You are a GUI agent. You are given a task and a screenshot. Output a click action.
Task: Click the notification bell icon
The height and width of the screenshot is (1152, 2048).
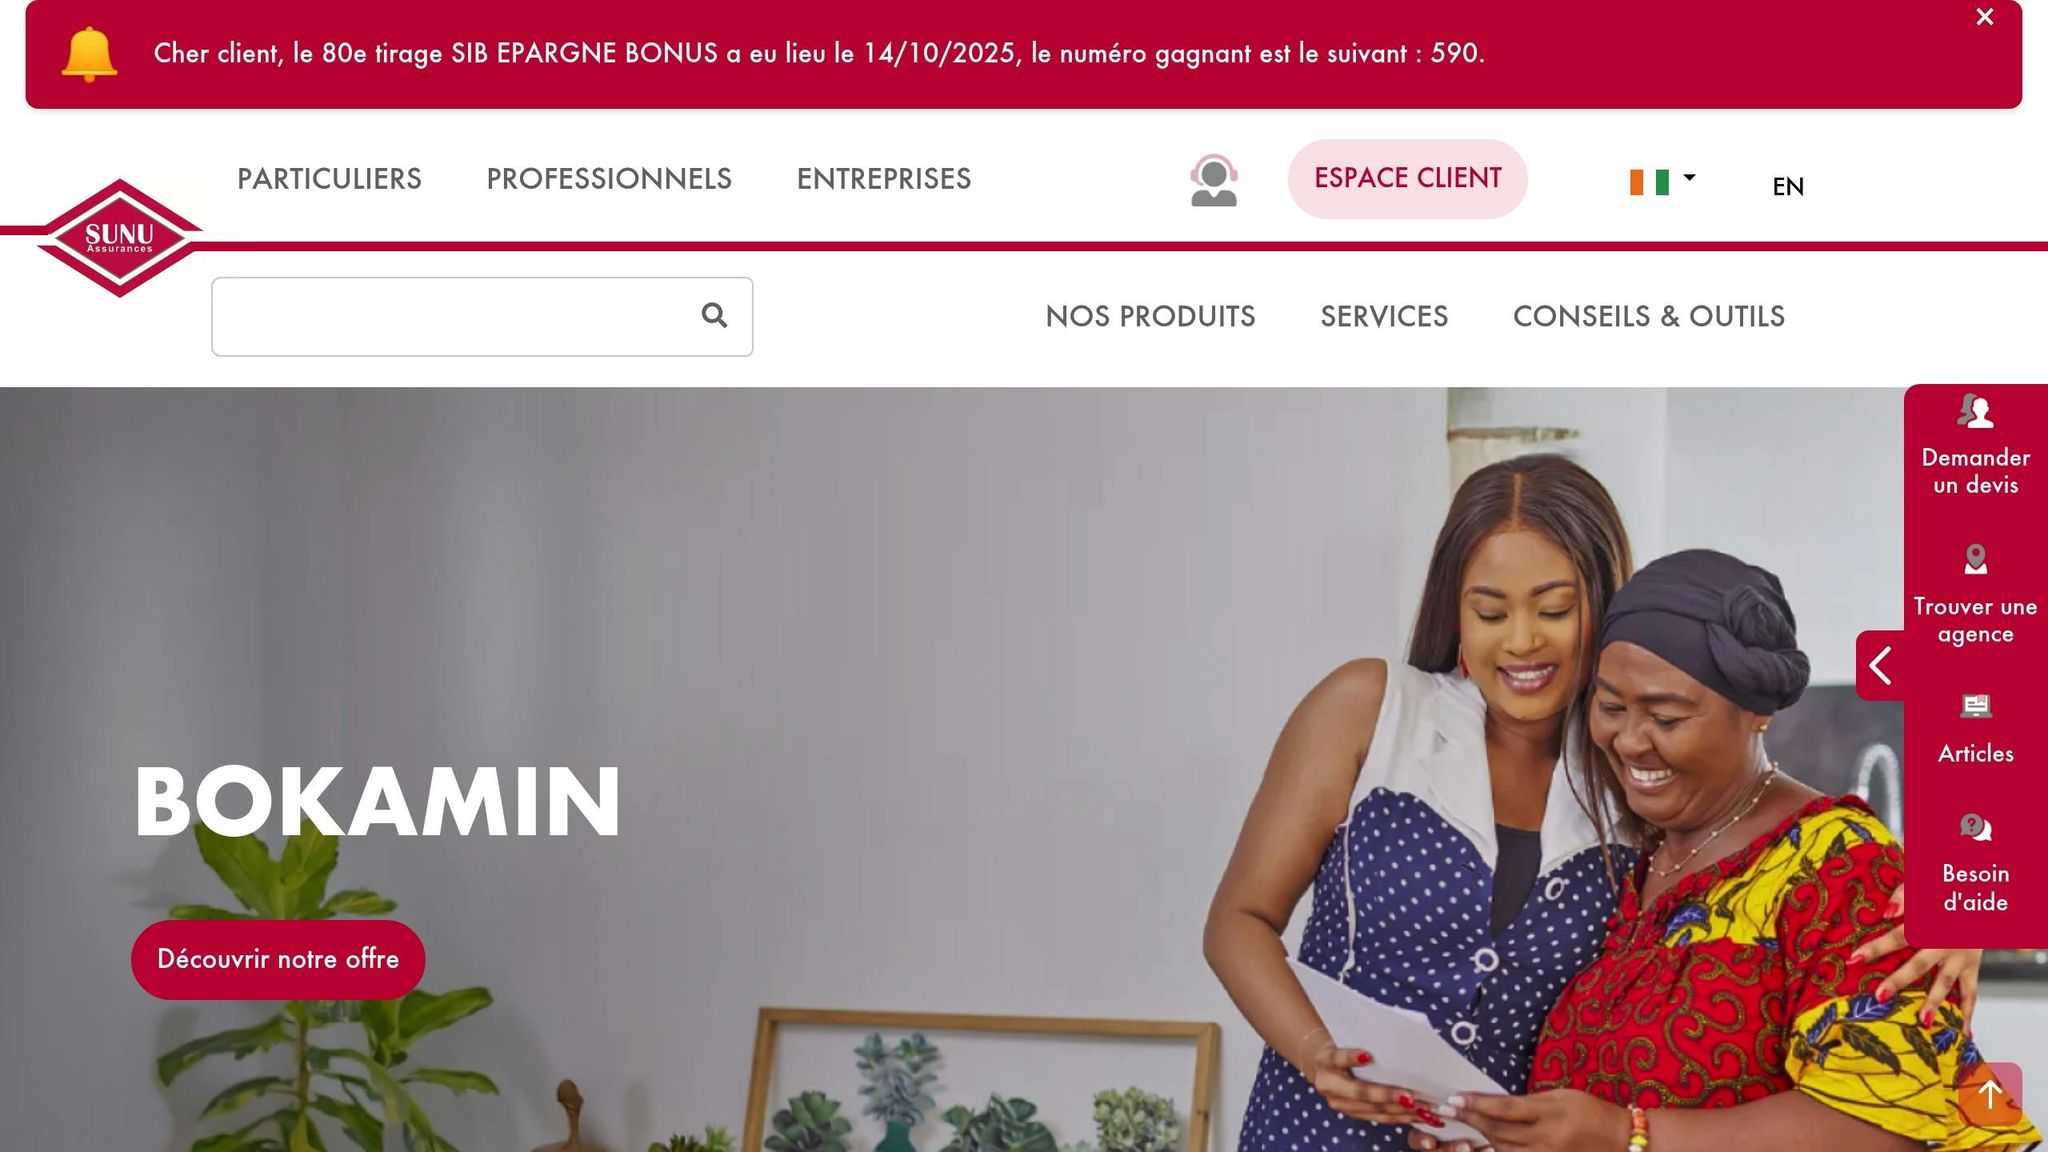89,54
